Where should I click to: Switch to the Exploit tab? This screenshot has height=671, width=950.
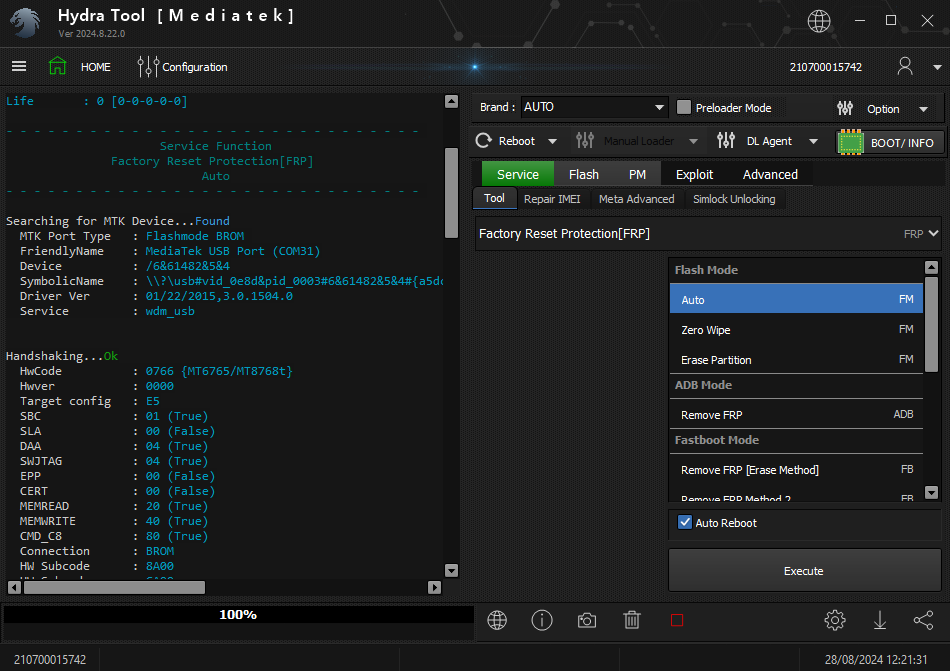694,174
